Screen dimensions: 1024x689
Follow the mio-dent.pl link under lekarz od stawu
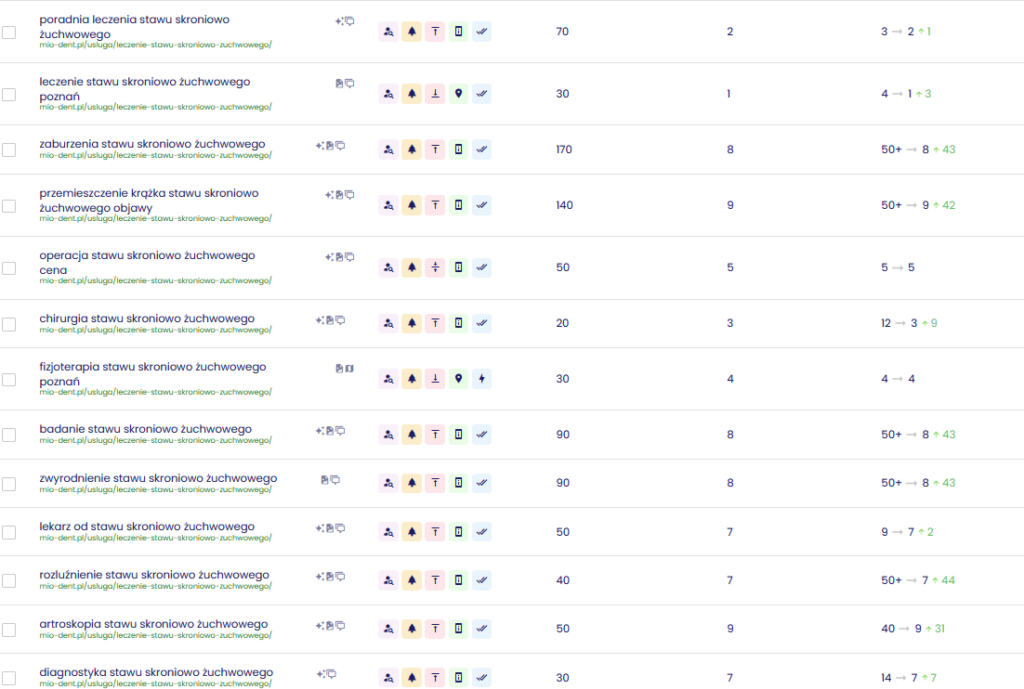[155, 538]
